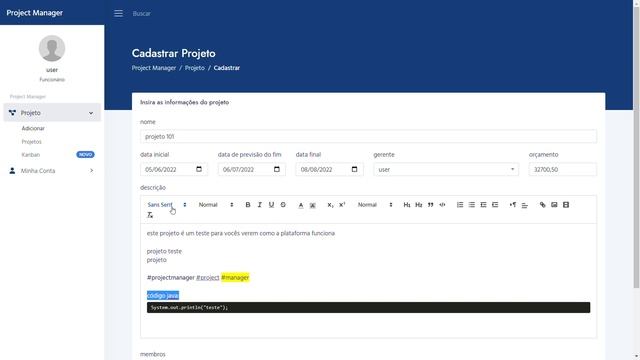Image resolution: width=640 pixels, height=360 pixels.
Task: Open the calendar picker for data inicial
Action: 199,169
